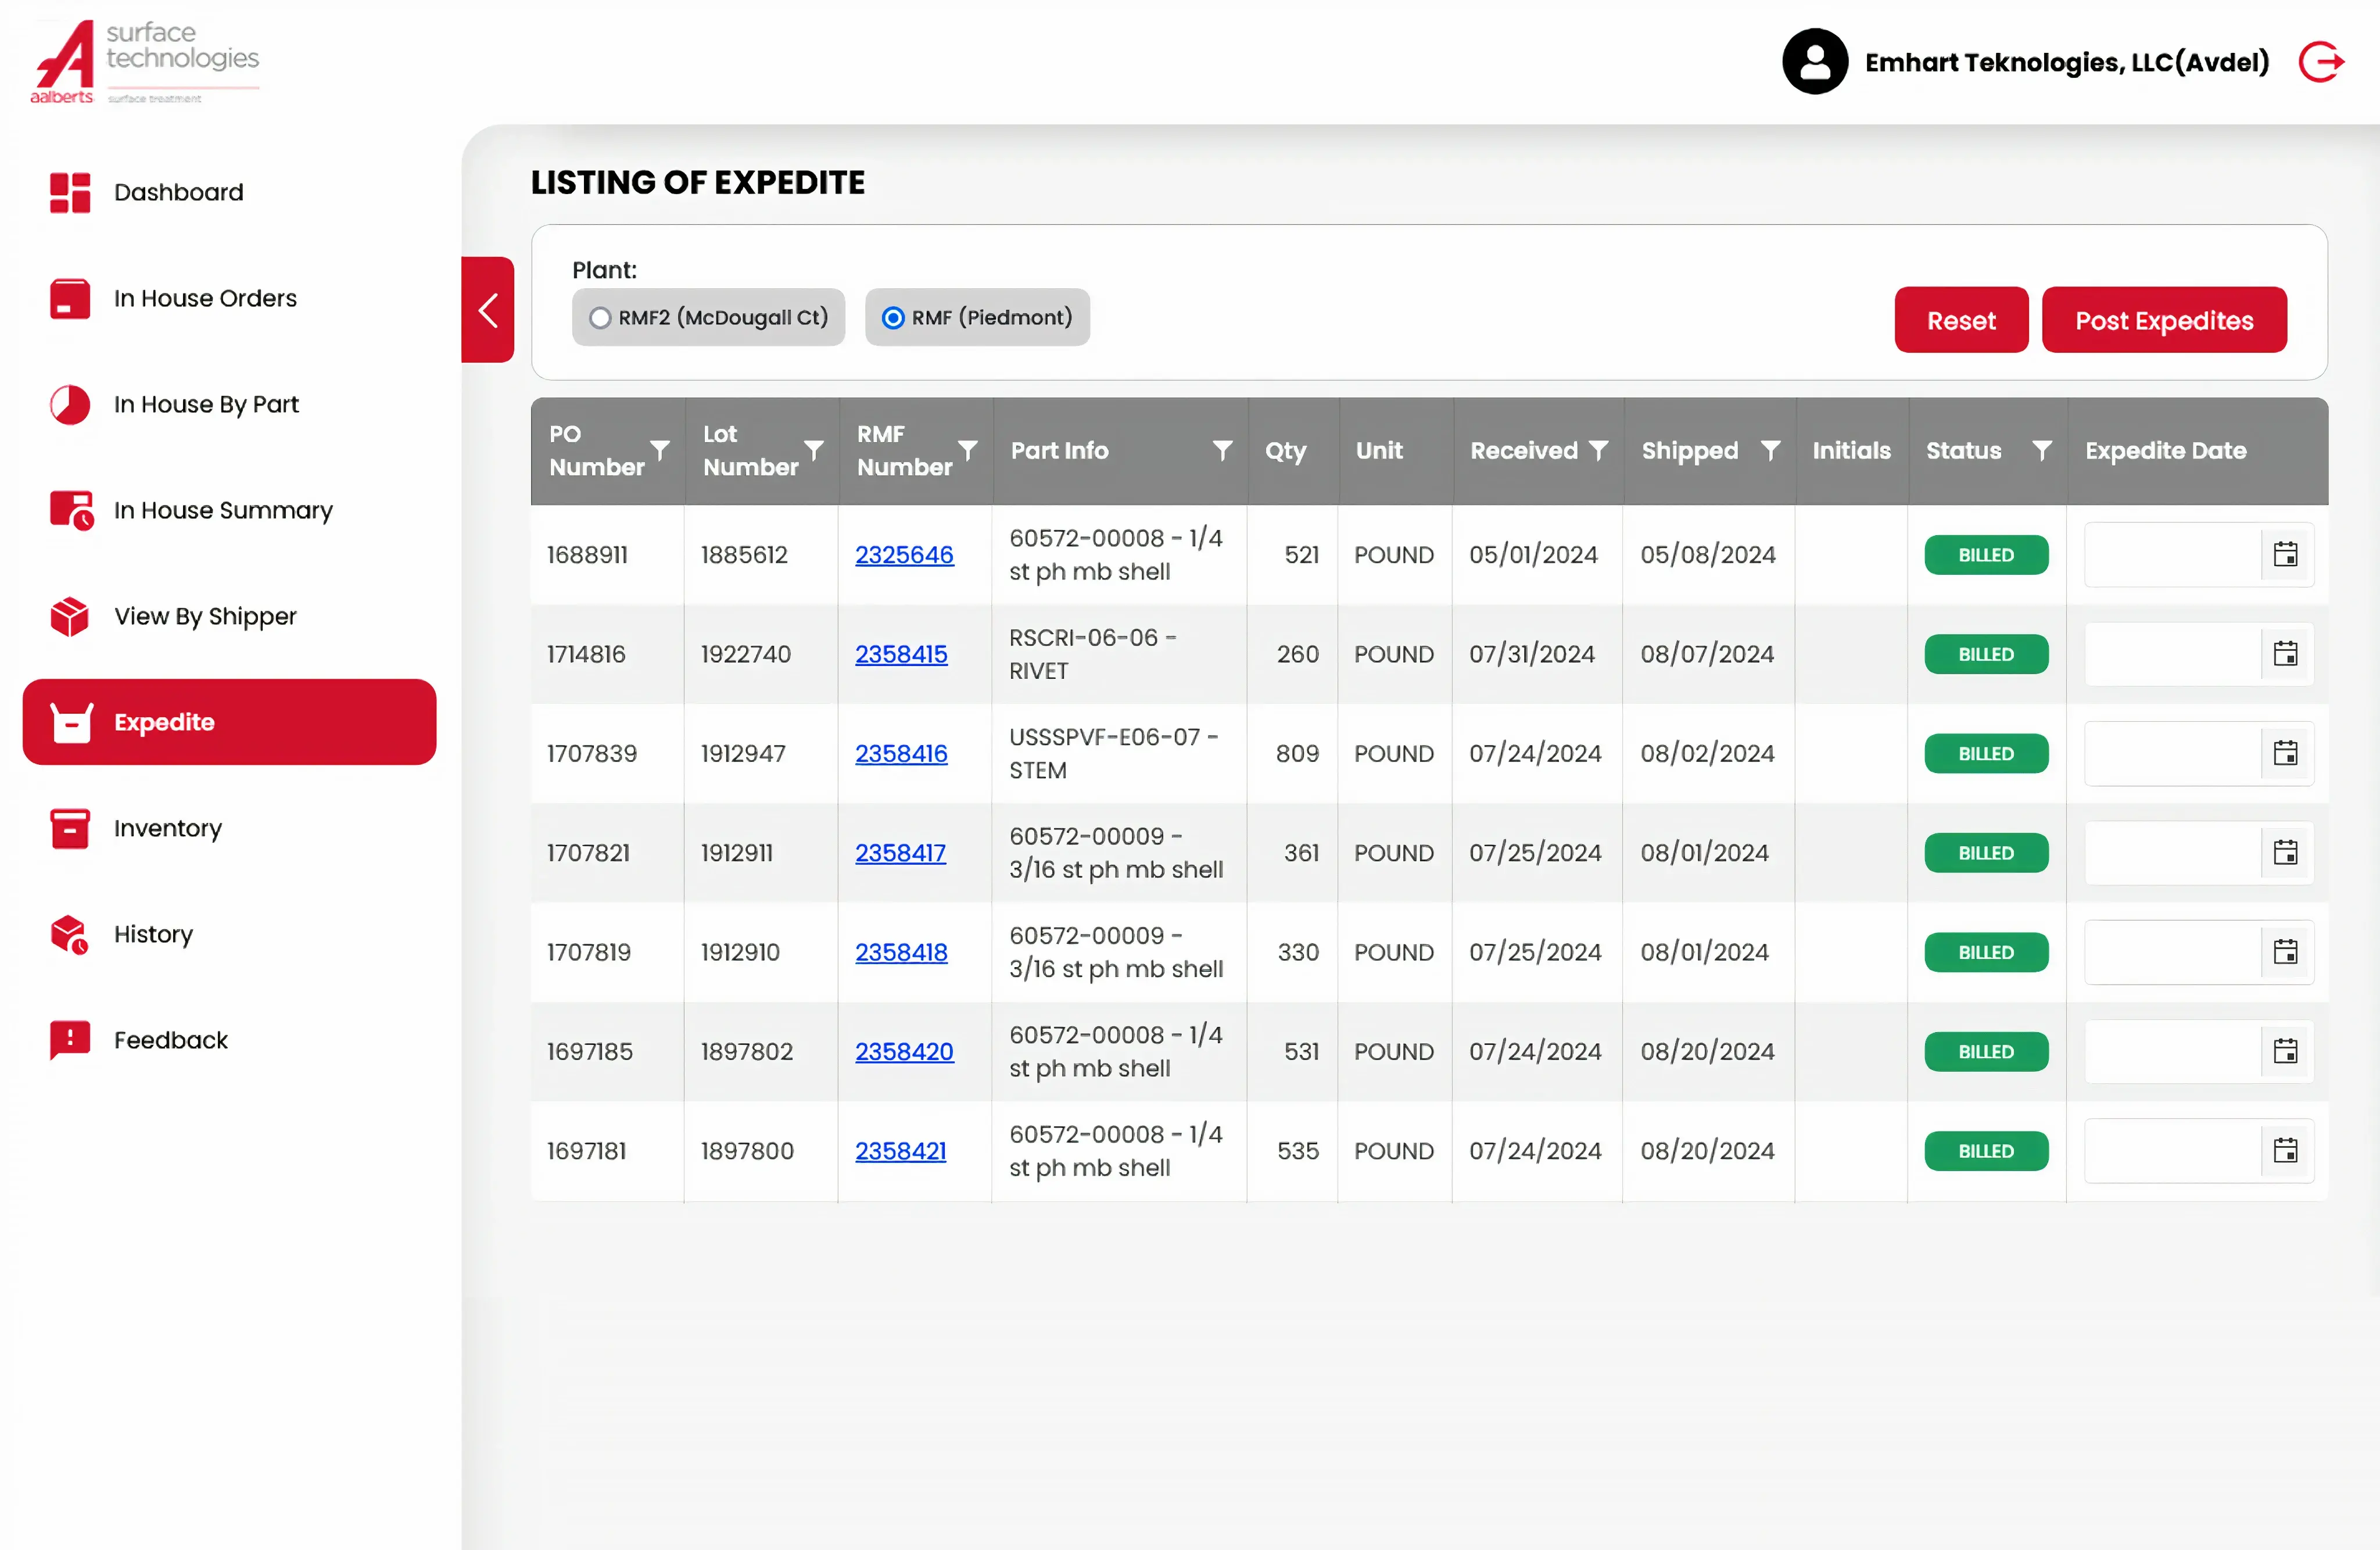This screenshot has height=1550, width=2380.
Task: Open calendar picker for RMF 2358421 row
Action: pyautogui.click(x=2285, y=1150)
